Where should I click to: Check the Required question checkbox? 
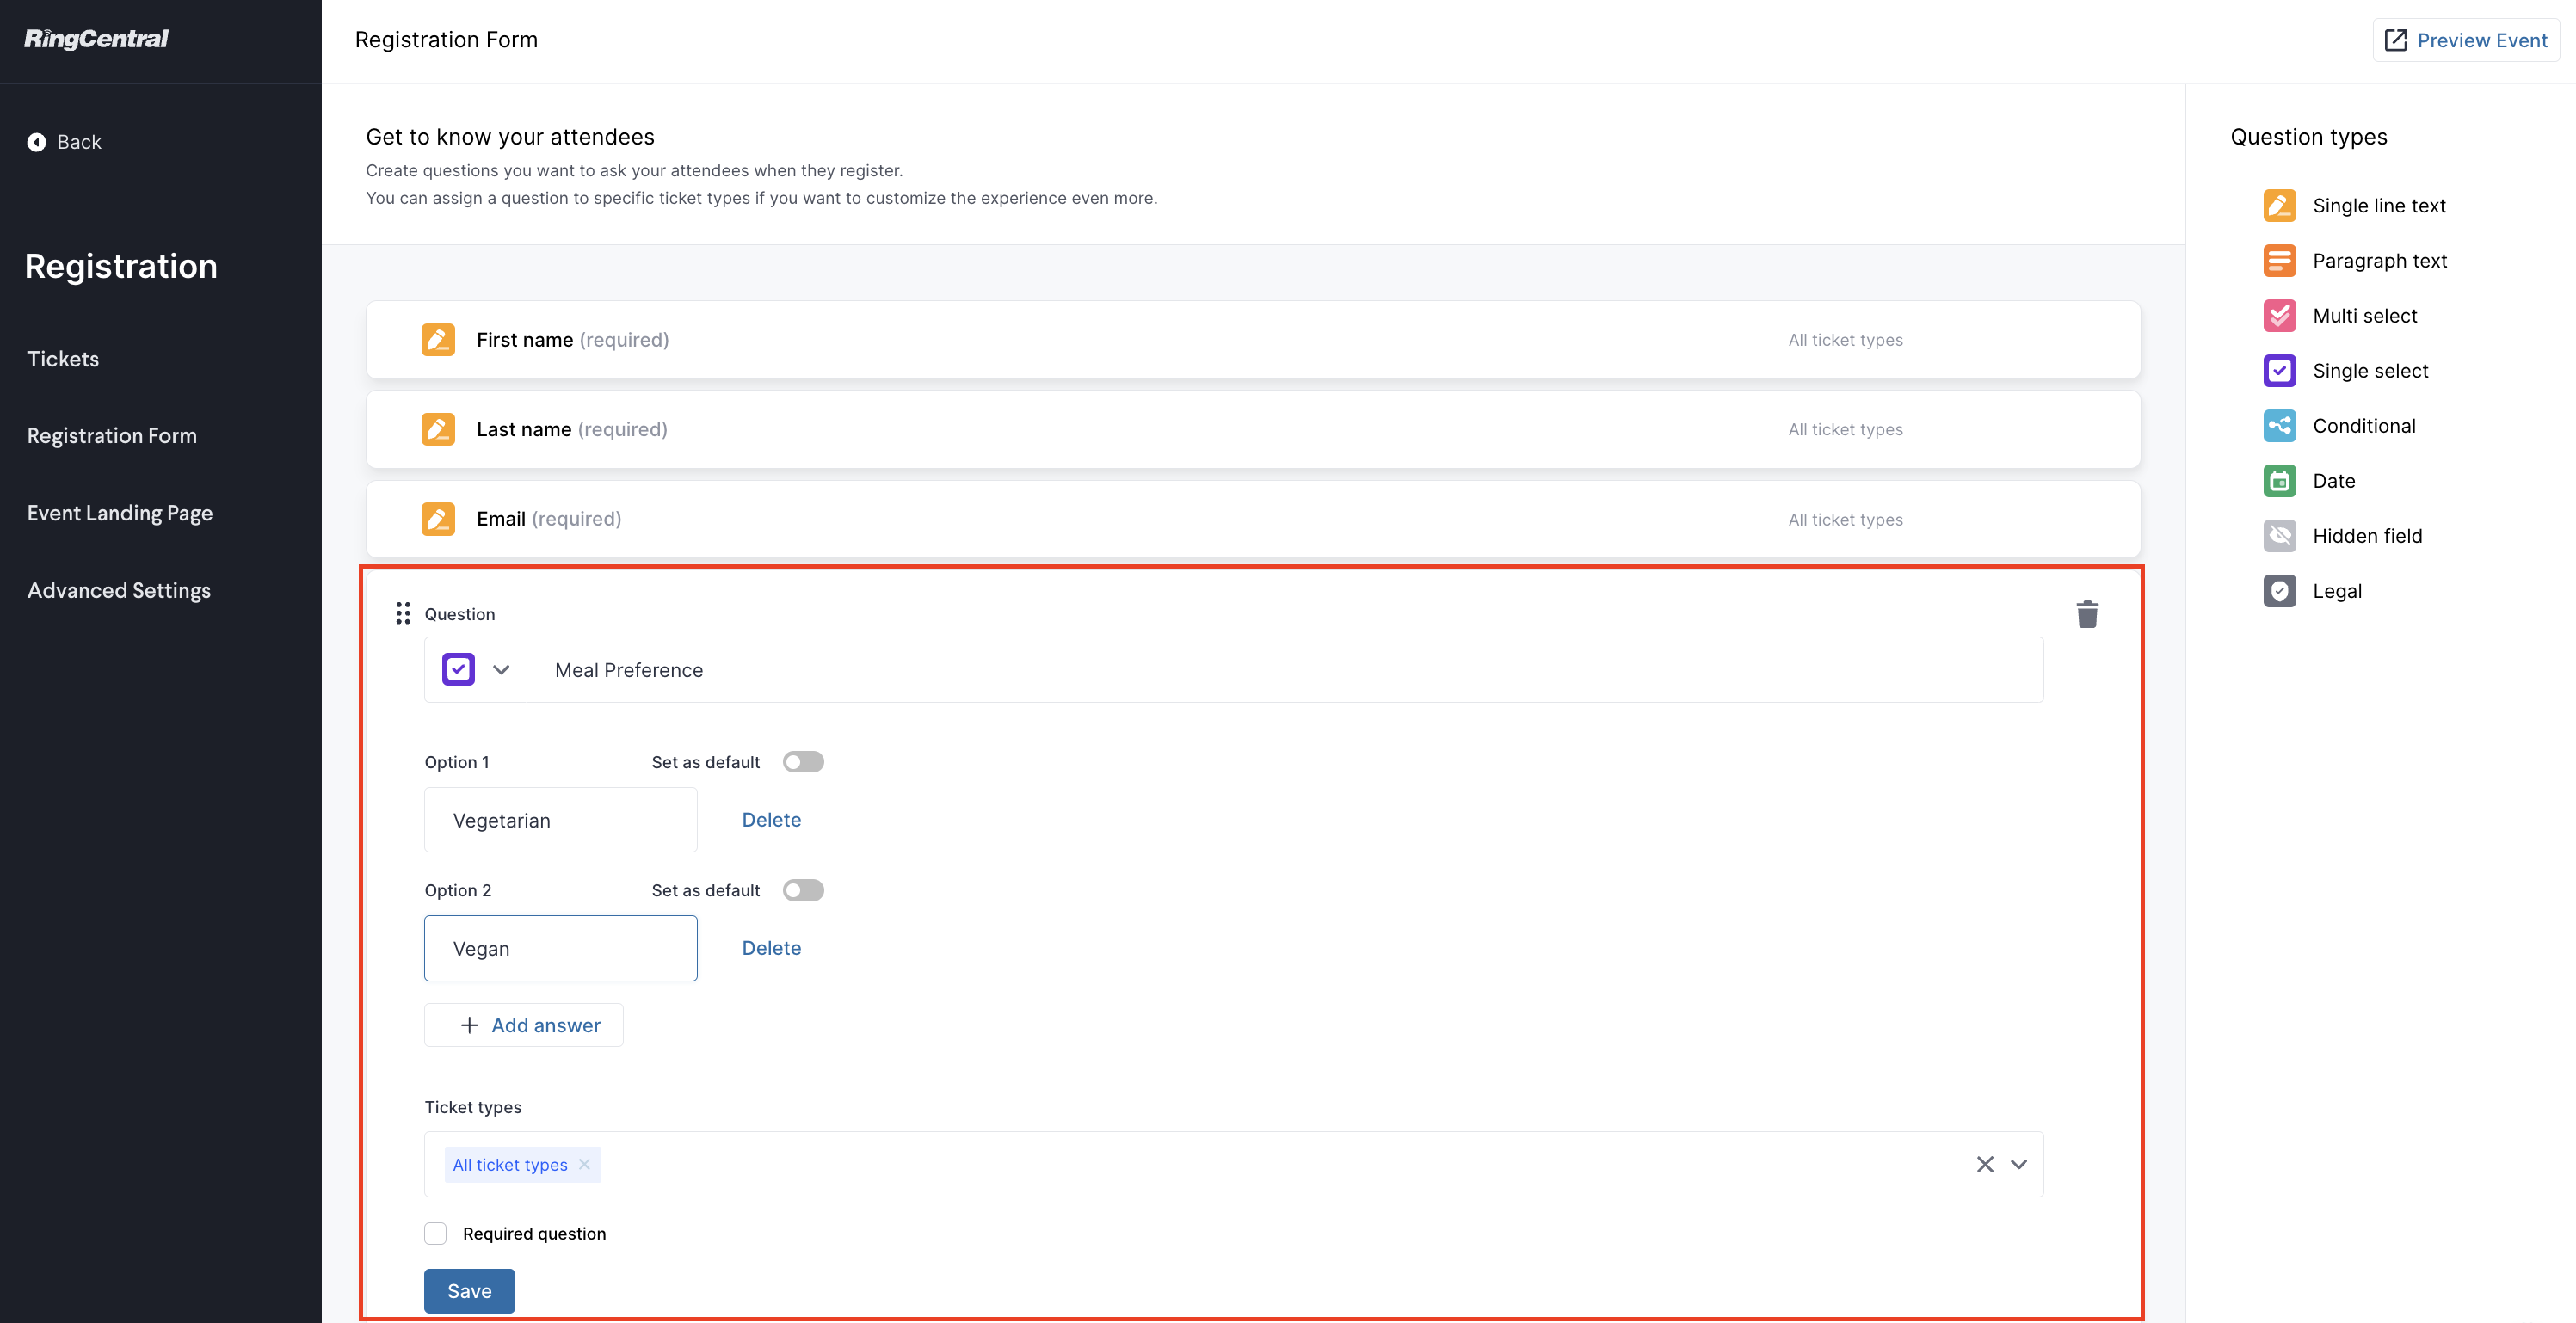(x=435, y=1233)
